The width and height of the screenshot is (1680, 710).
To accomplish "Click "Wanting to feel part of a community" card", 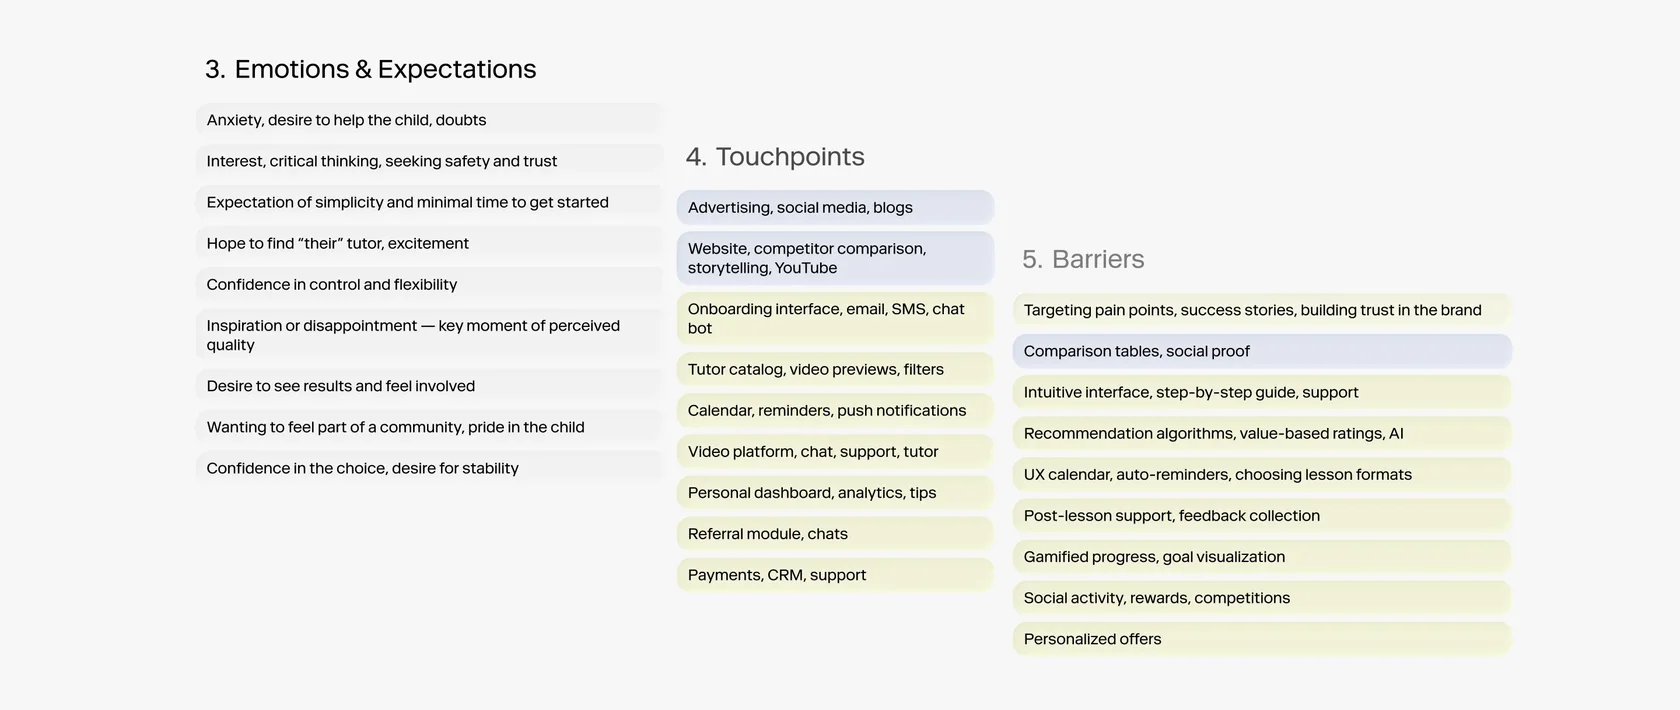I will (429, 427).
